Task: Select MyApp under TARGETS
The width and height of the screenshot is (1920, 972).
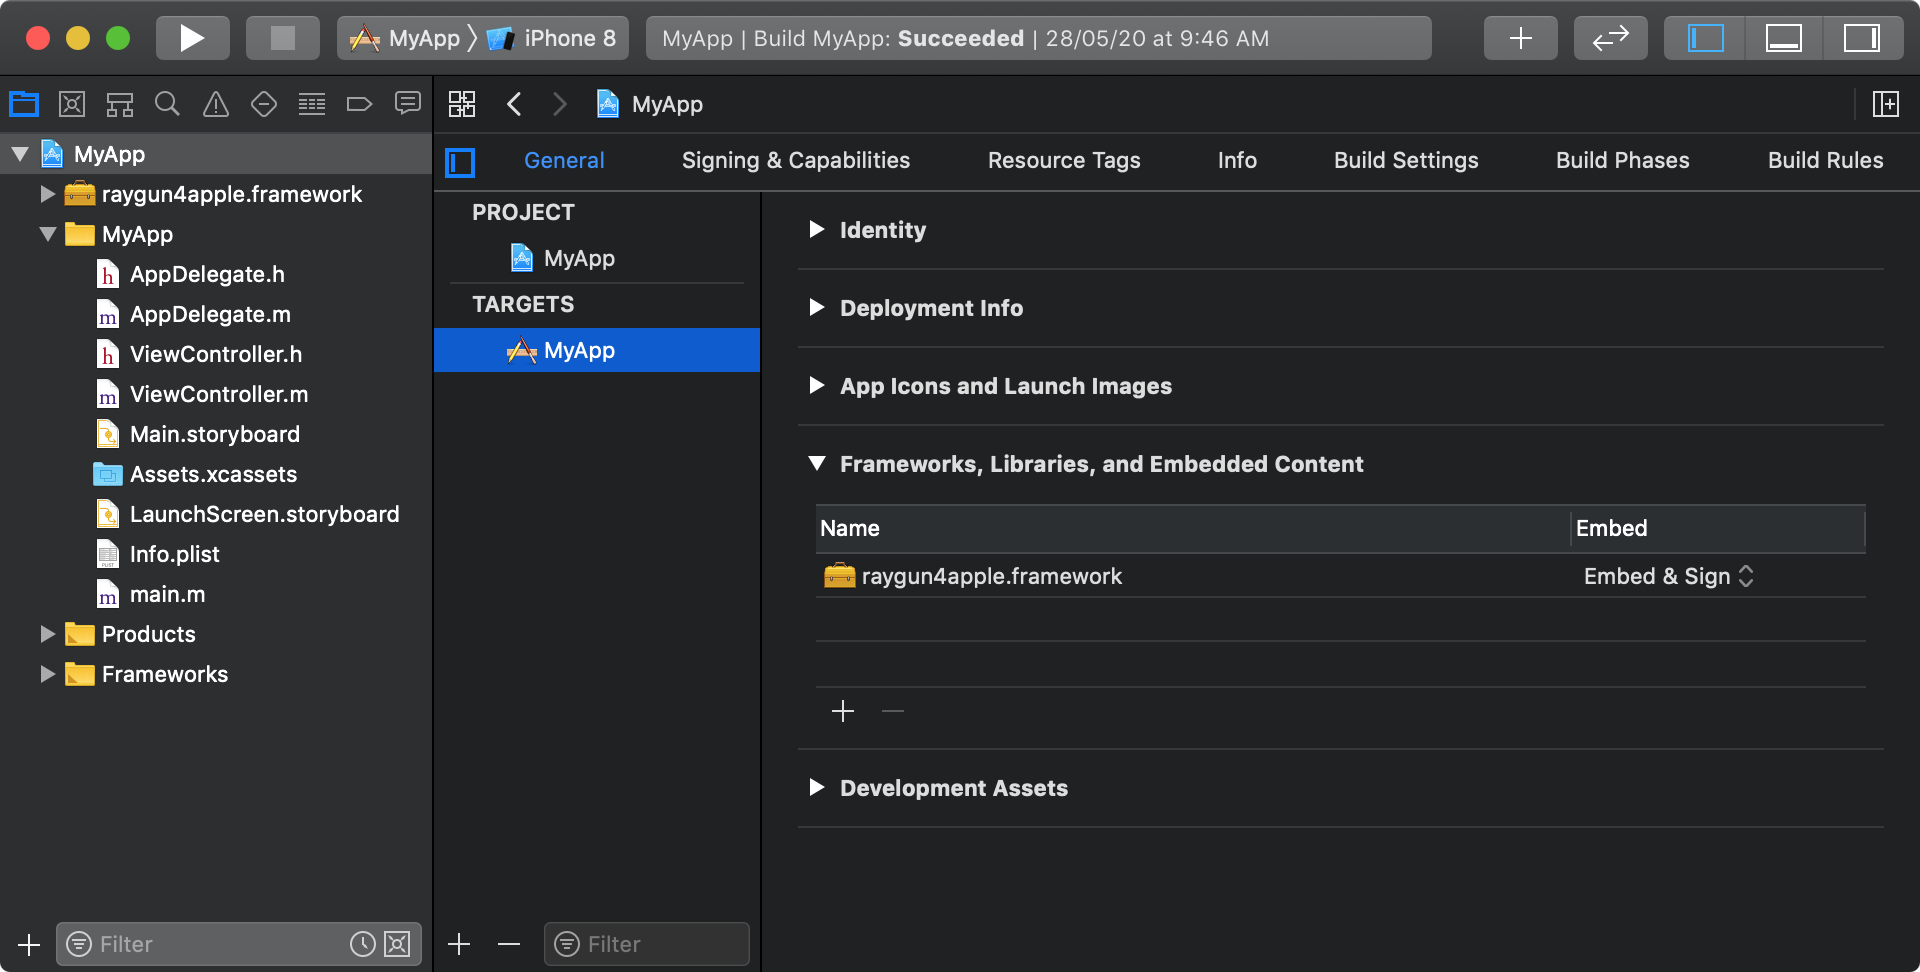Action: point(597,350)
